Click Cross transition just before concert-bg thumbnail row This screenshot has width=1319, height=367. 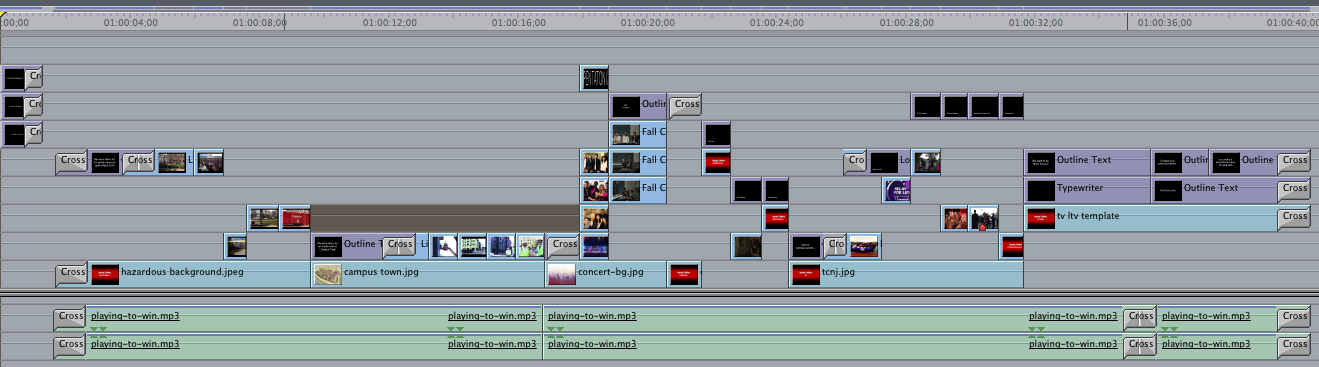pos(564,245)
